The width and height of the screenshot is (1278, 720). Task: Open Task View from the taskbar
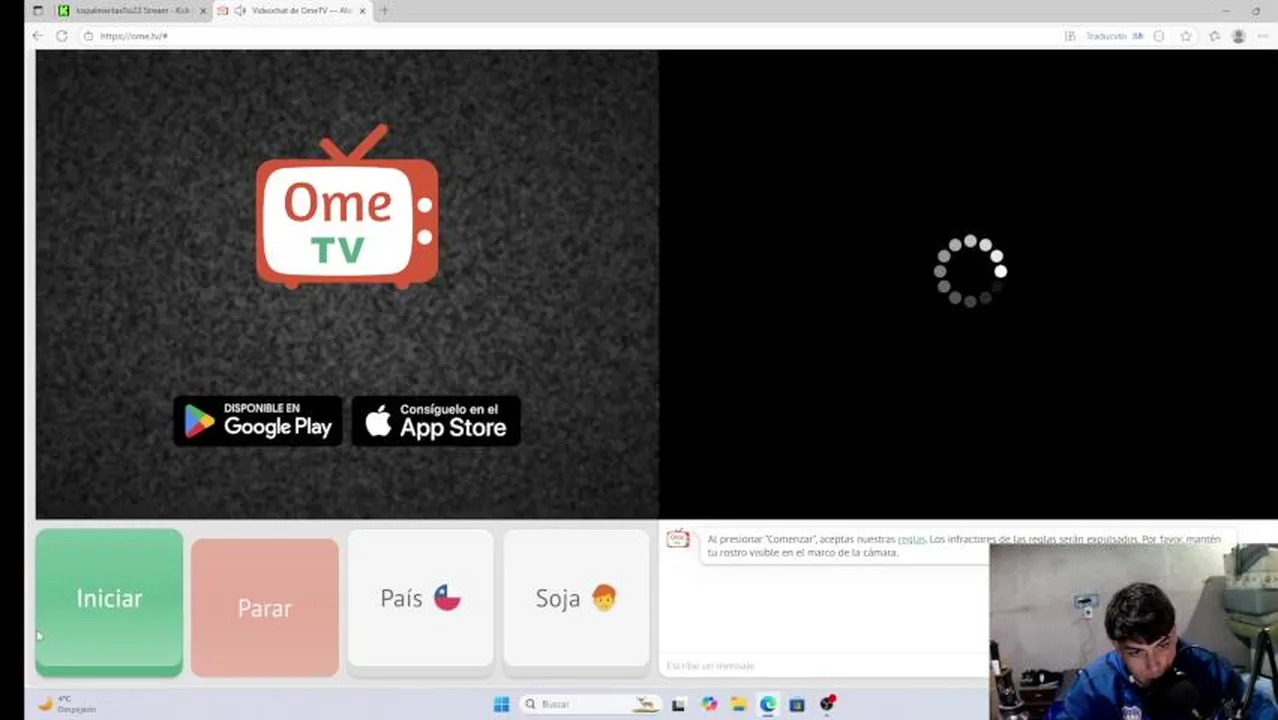coord(678,704)
